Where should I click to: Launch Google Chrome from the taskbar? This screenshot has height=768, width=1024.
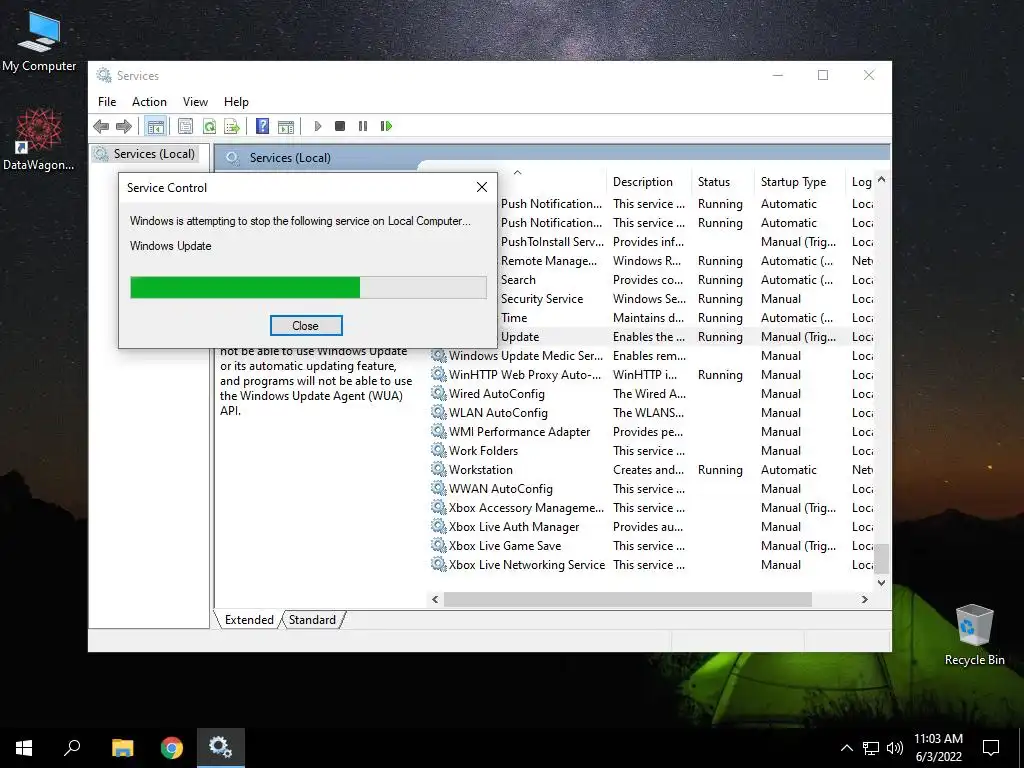point(172,748)
